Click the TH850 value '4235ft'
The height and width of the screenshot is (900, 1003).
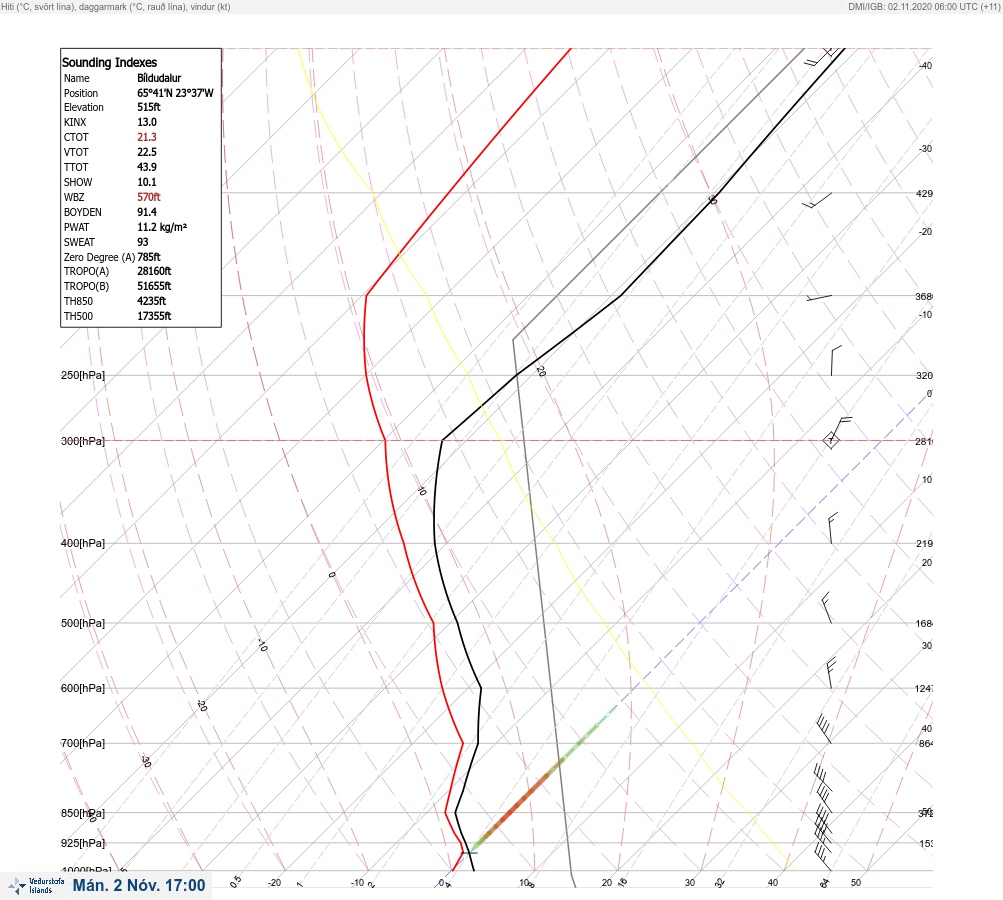pos(152,301)
